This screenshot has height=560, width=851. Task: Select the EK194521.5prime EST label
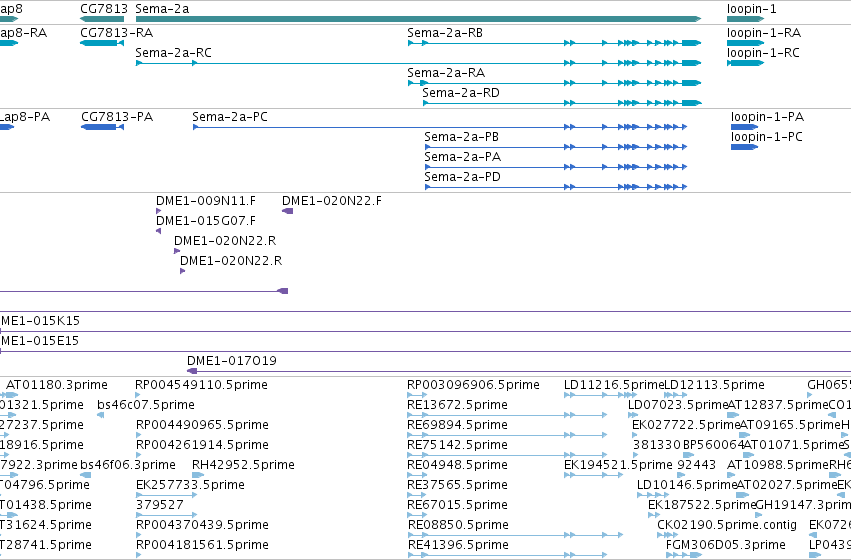pos(618,466)
